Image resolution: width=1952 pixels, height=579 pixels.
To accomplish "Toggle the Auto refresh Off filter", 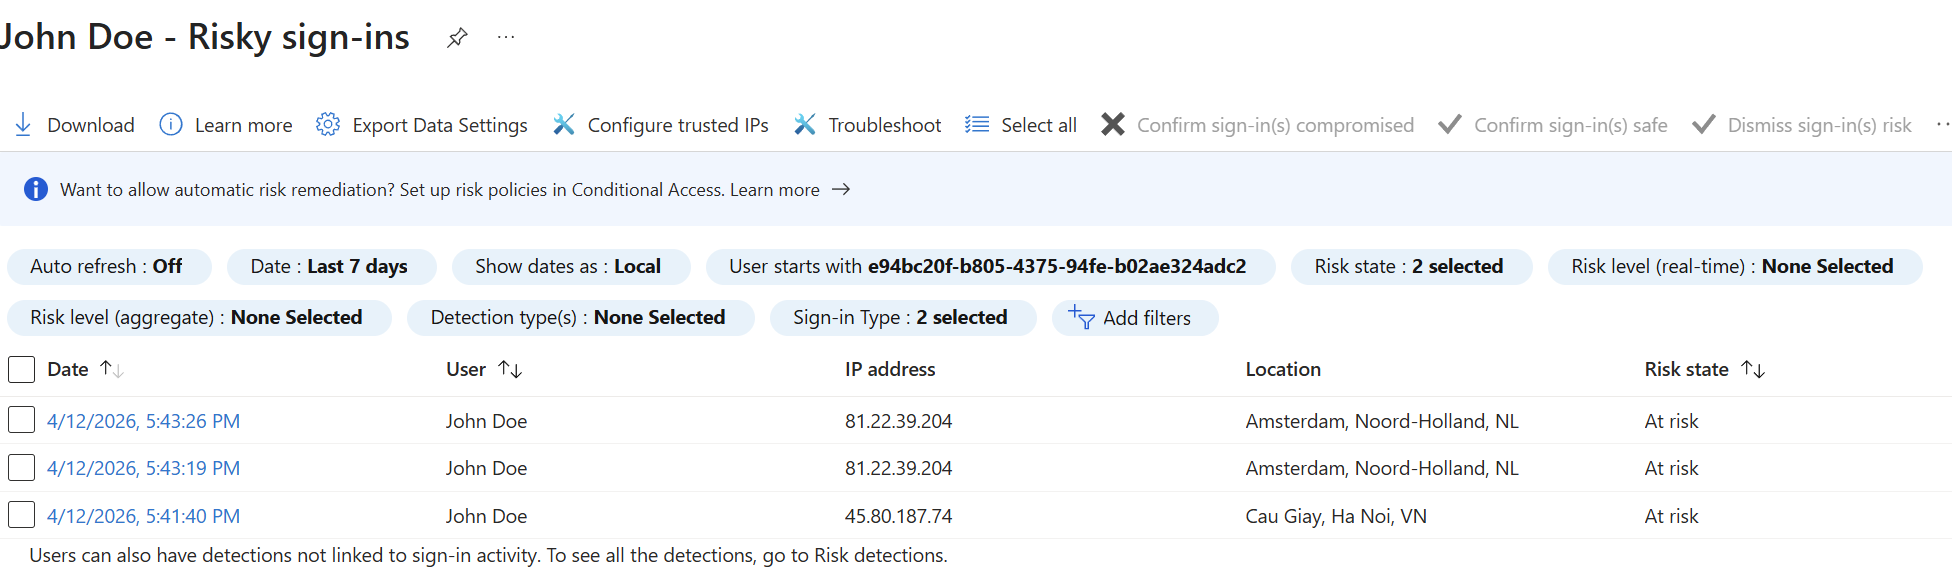I will [x=107, y=266].
